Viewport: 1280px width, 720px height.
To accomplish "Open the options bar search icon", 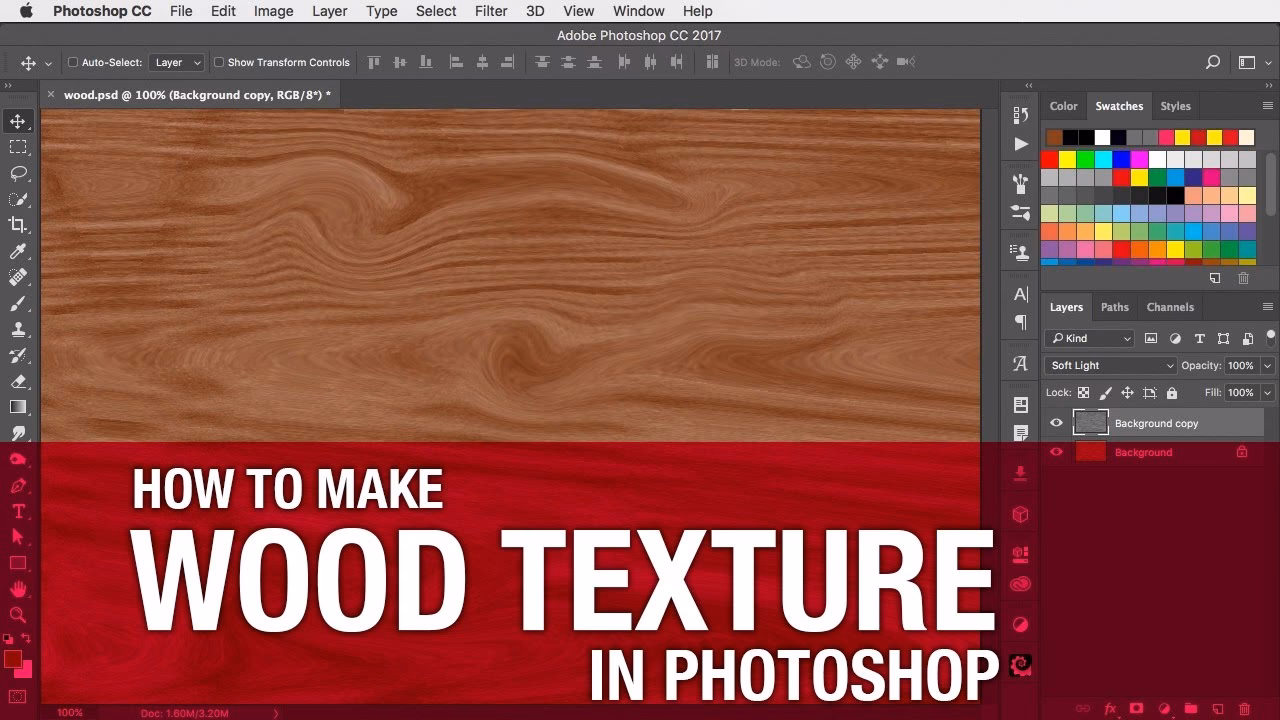I will click(1212, 62).
